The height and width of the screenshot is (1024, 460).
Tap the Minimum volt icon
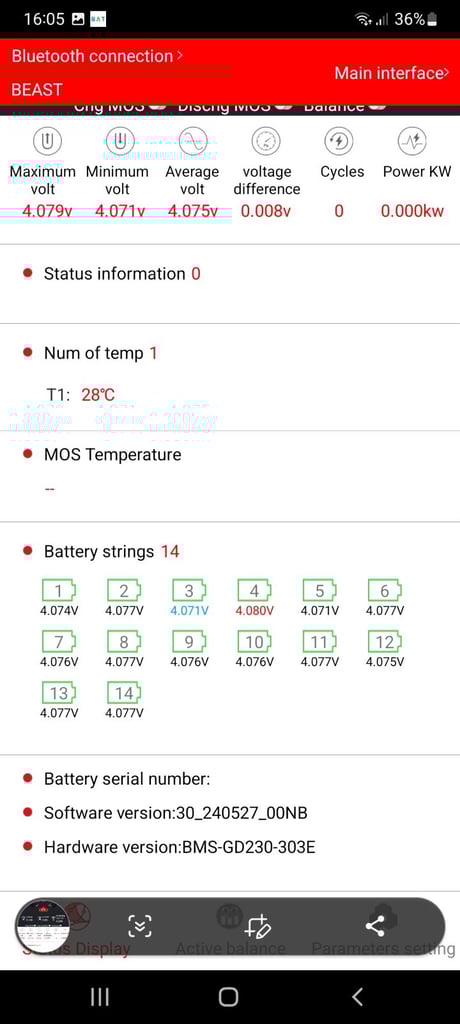120,141
